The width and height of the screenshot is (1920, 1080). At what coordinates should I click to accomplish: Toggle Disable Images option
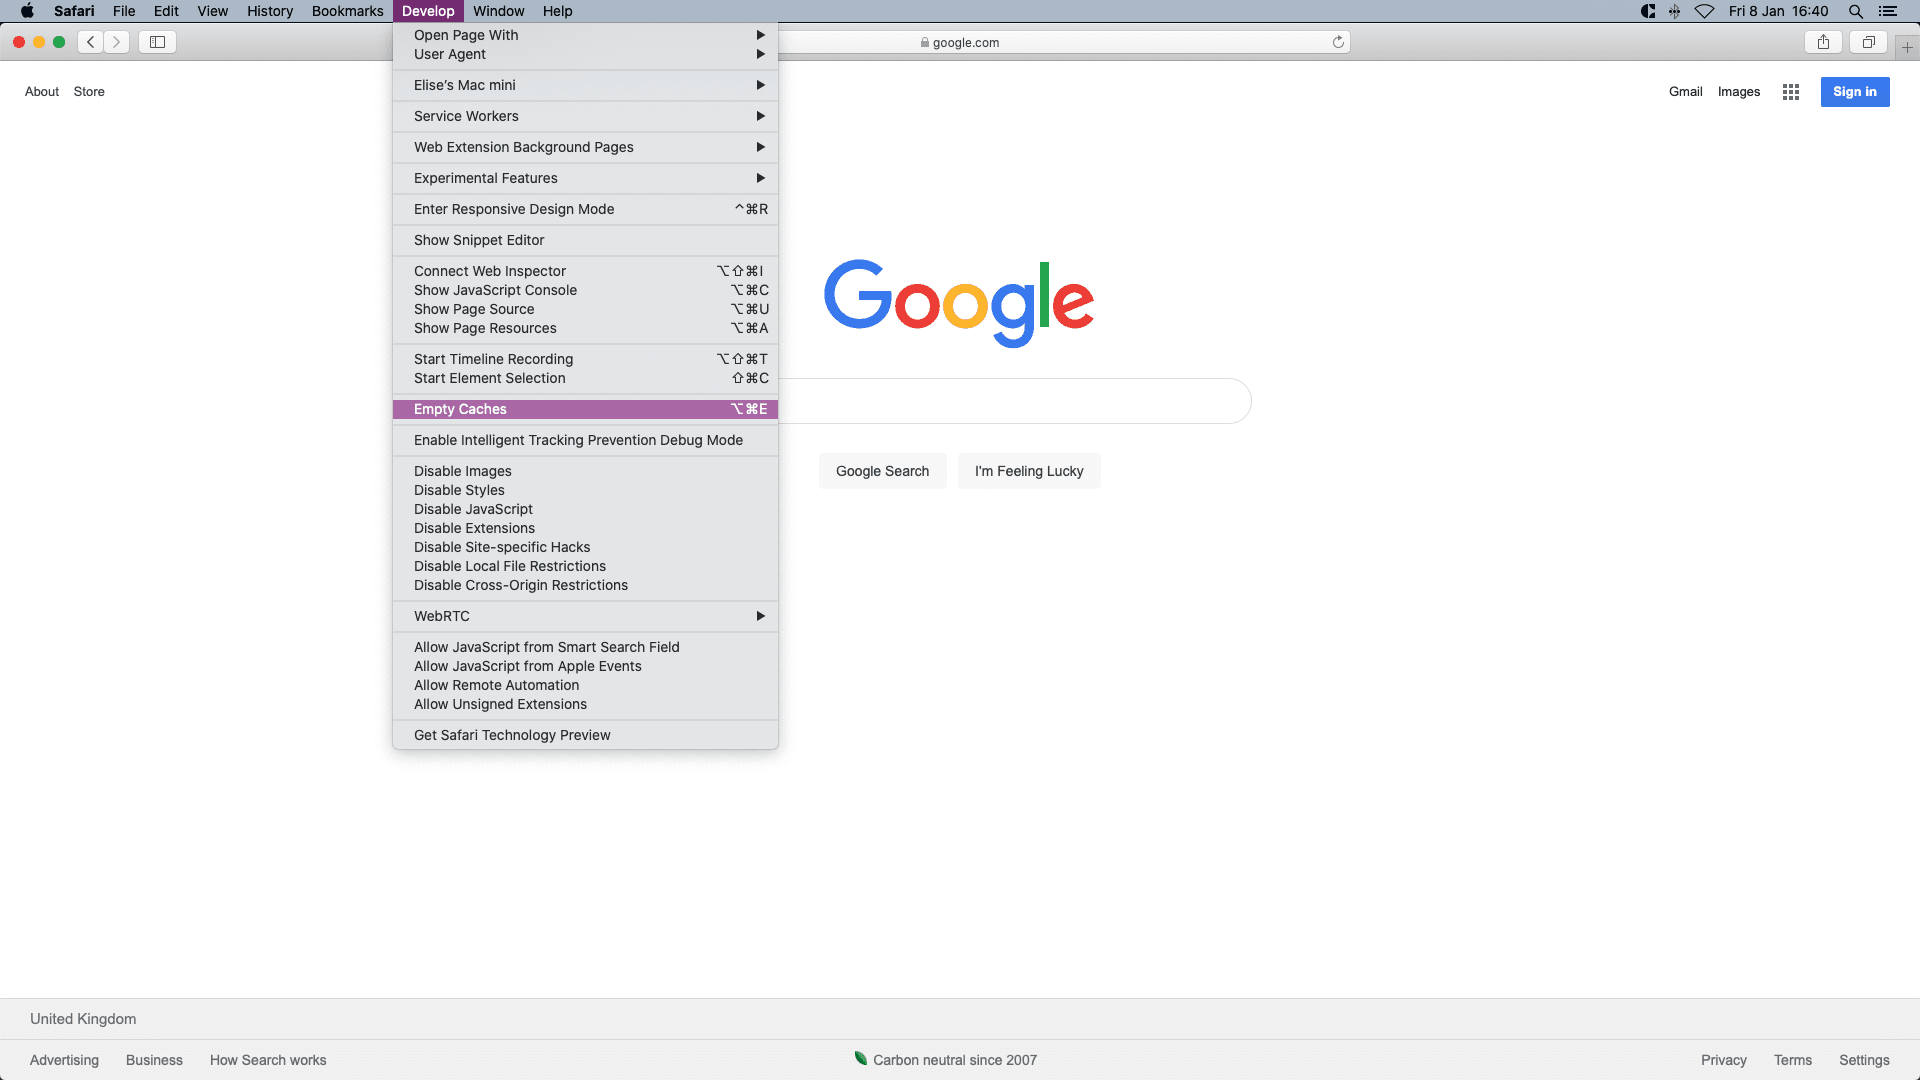(462, 471)
